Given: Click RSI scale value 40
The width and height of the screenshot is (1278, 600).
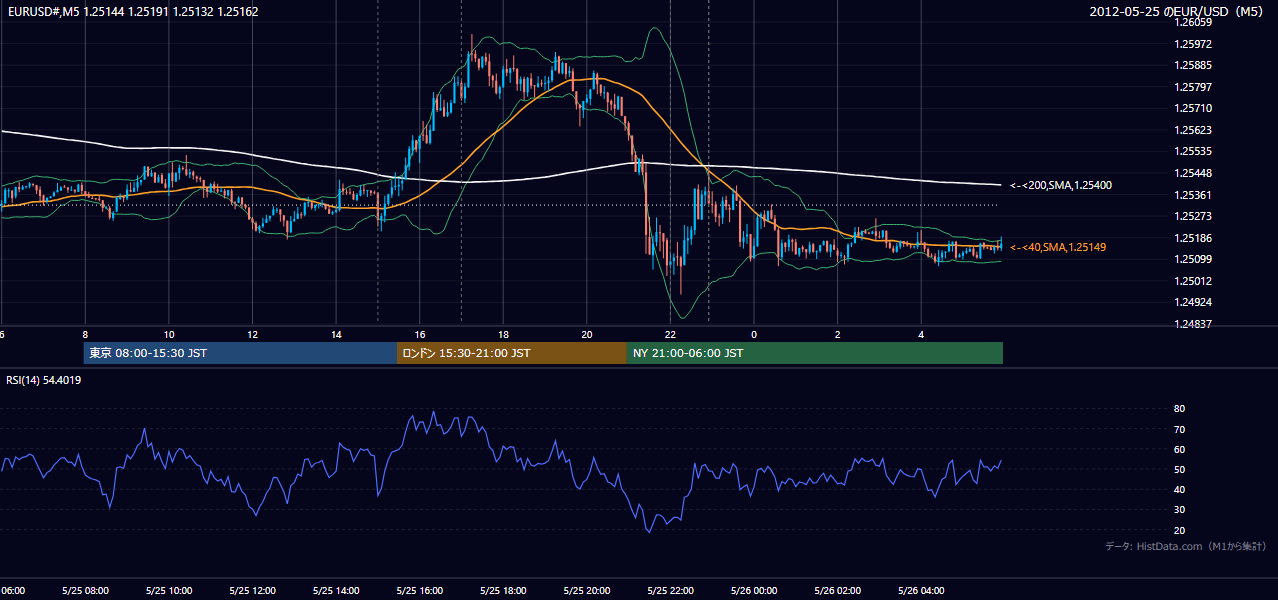Looking at the screenshot, I should pyautogui.click(x=1179, y=489).
